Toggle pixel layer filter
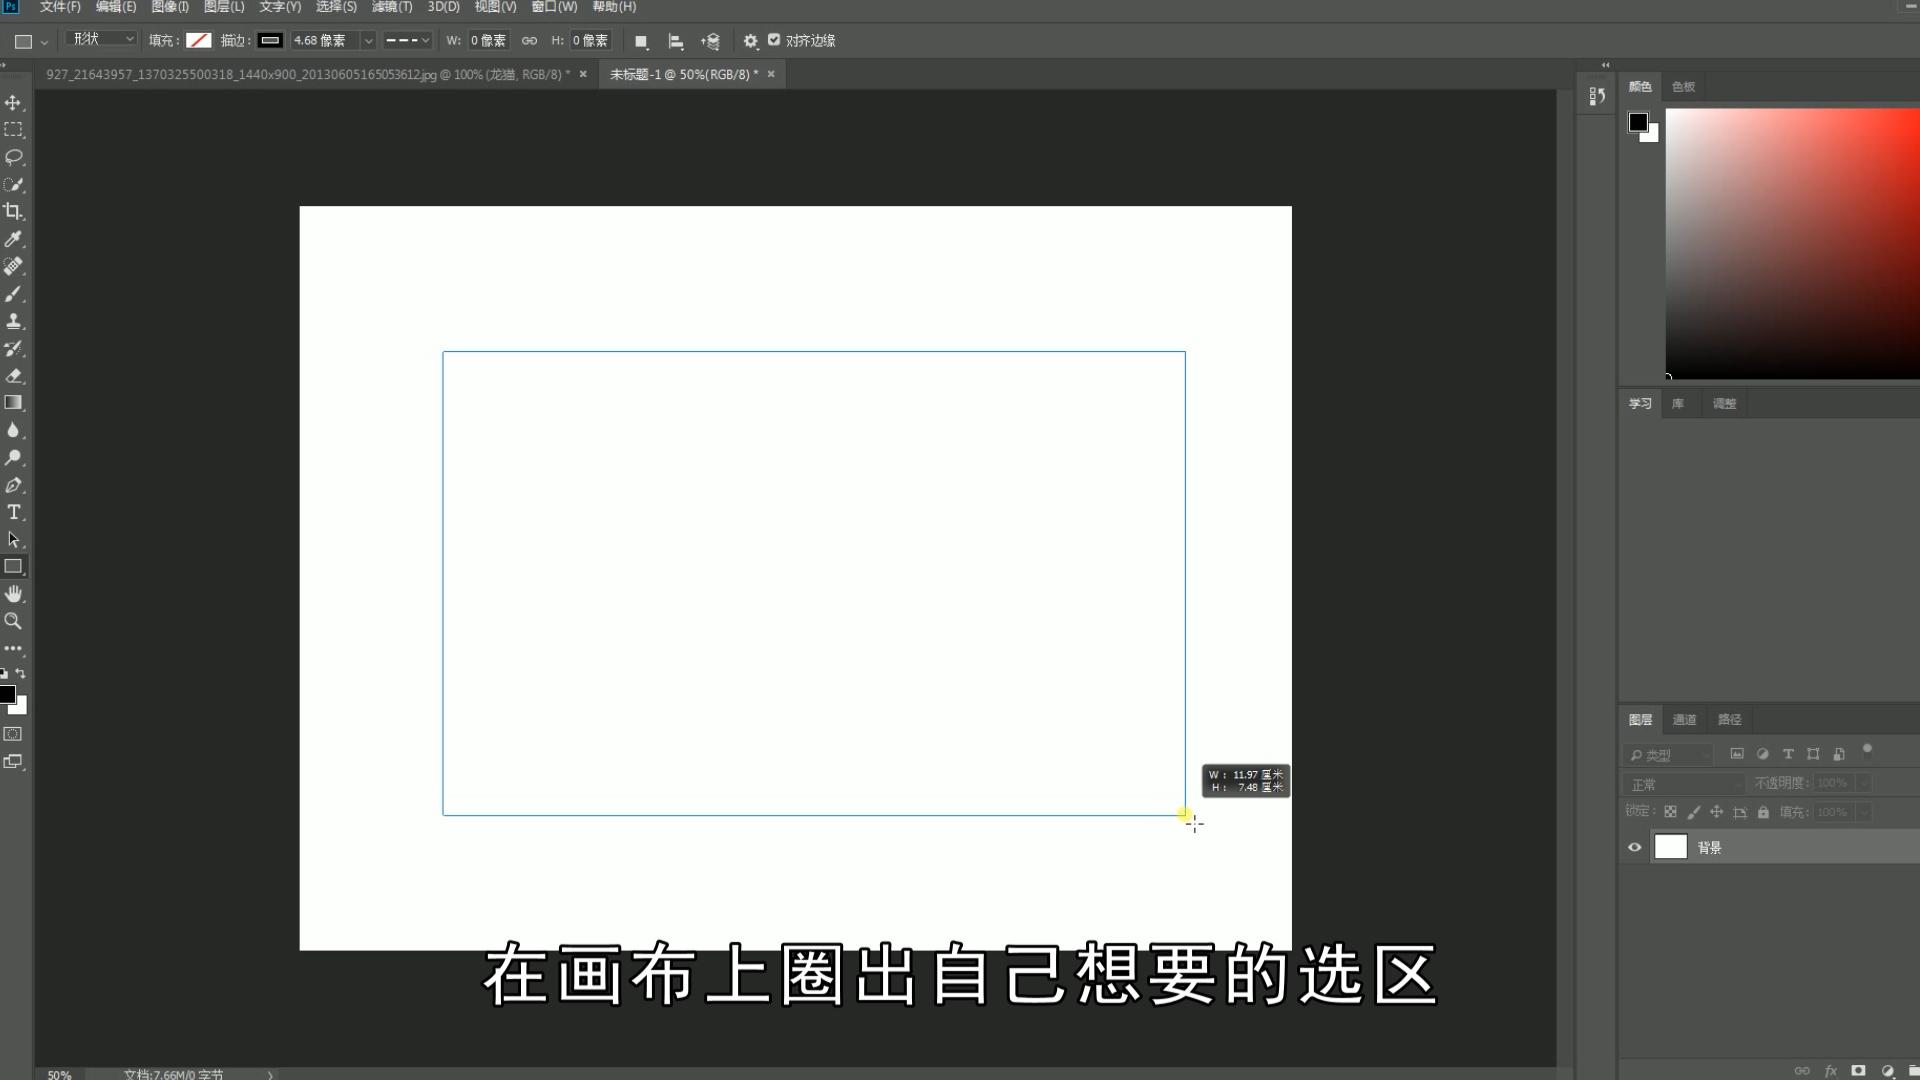Viewport: 1920px width, 1080px height. point(1737,754)
